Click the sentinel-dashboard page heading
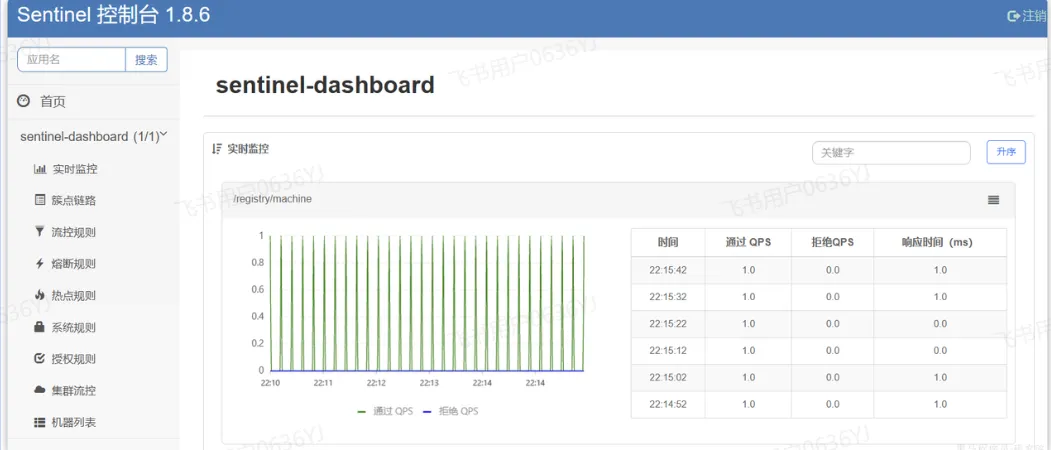1051x450 pixels. (325, 85)
